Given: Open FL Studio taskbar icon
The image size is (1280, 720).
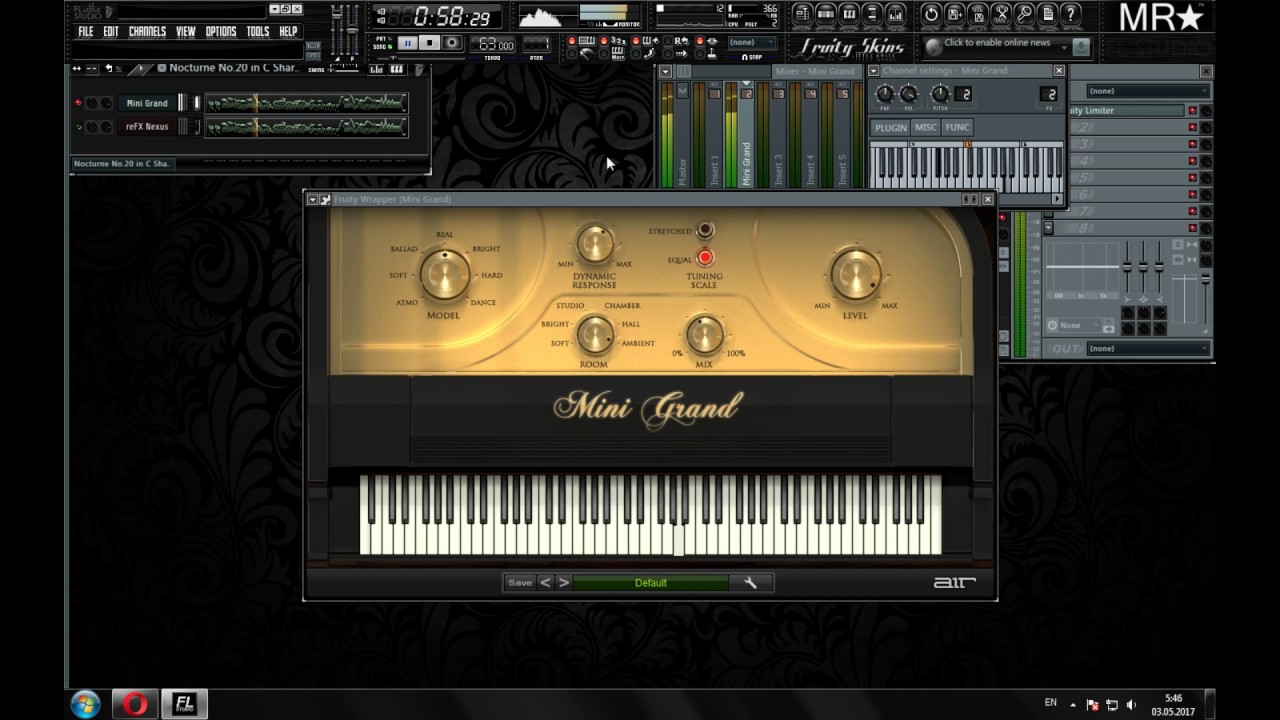Looking at the screenshot, I should click(185, 704).
